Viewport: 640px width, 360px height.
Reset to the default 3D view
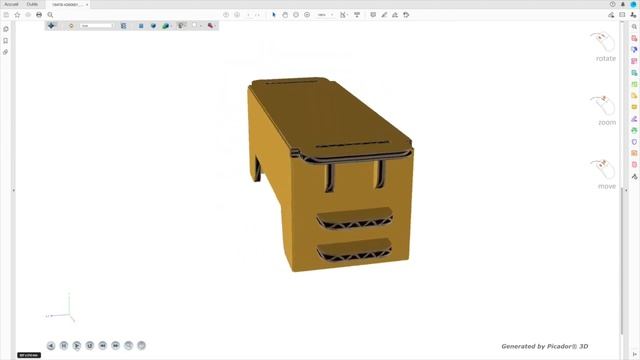(x=71, y=26)
